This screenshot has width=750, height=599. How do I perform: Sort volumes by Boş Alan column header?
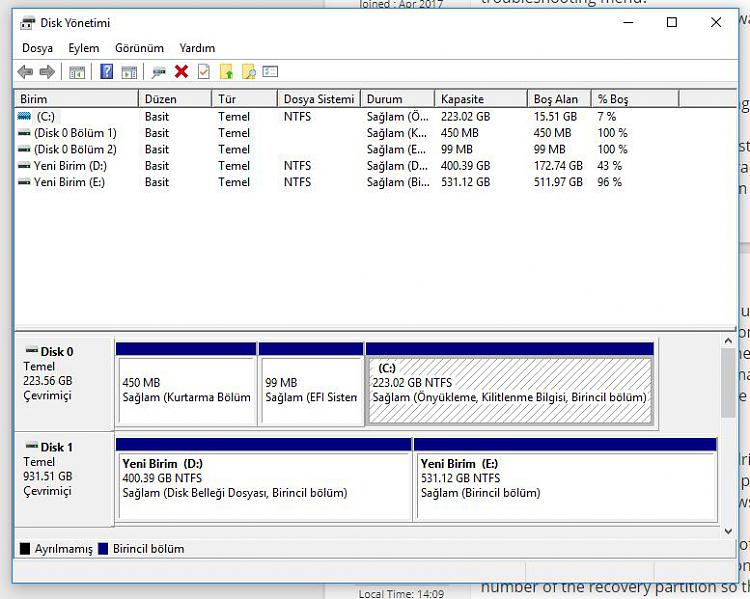[x=557, y=99]
